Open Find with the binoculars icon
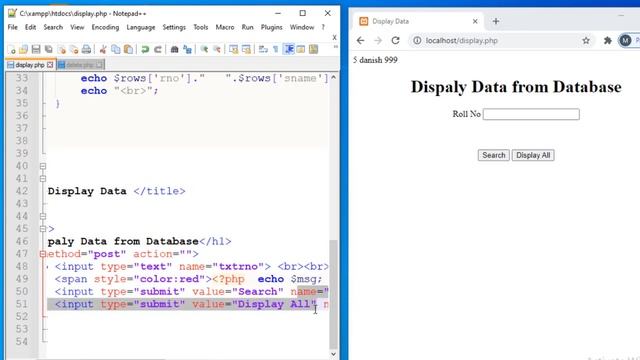The image size is (640, 360). 174,49
